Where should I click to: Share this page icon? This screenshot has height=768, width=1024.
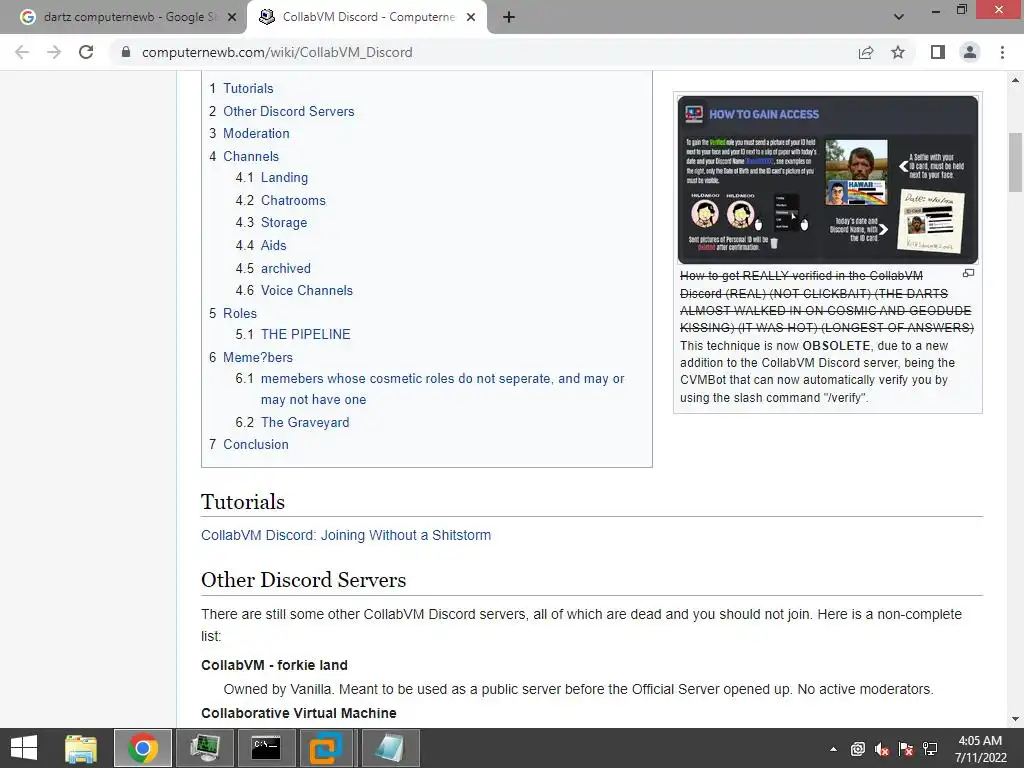pos(866,52)
